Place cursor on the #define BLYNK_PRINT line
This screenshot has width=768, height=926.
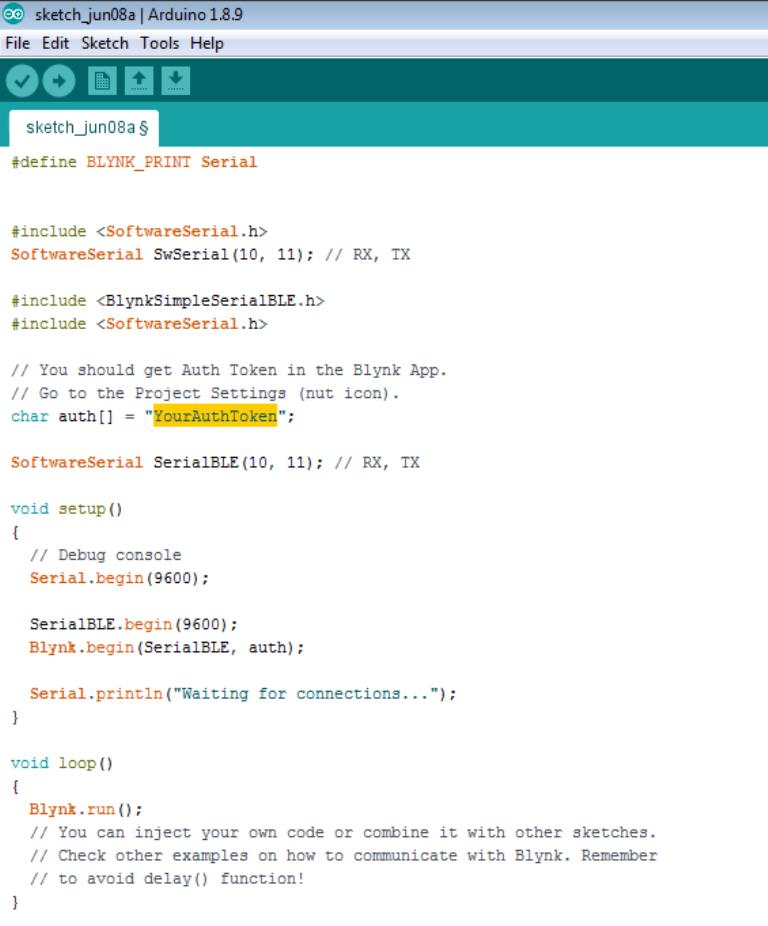[x=134, y=162]
